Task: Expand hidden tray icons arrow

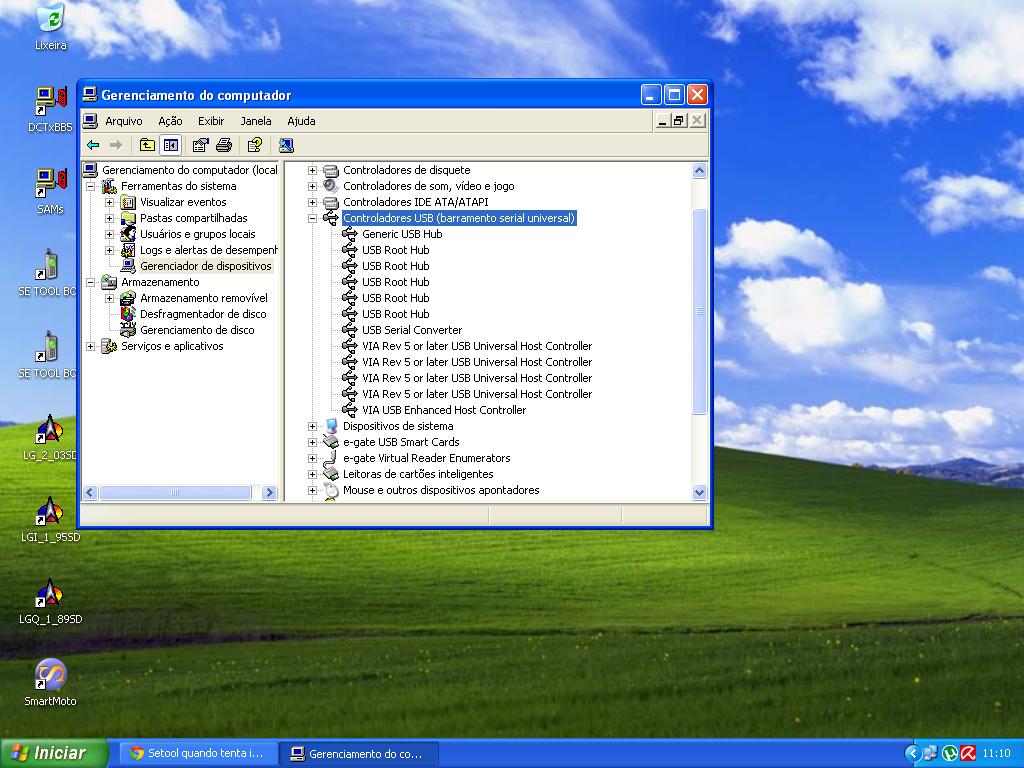Action: (x=912, y=754)
